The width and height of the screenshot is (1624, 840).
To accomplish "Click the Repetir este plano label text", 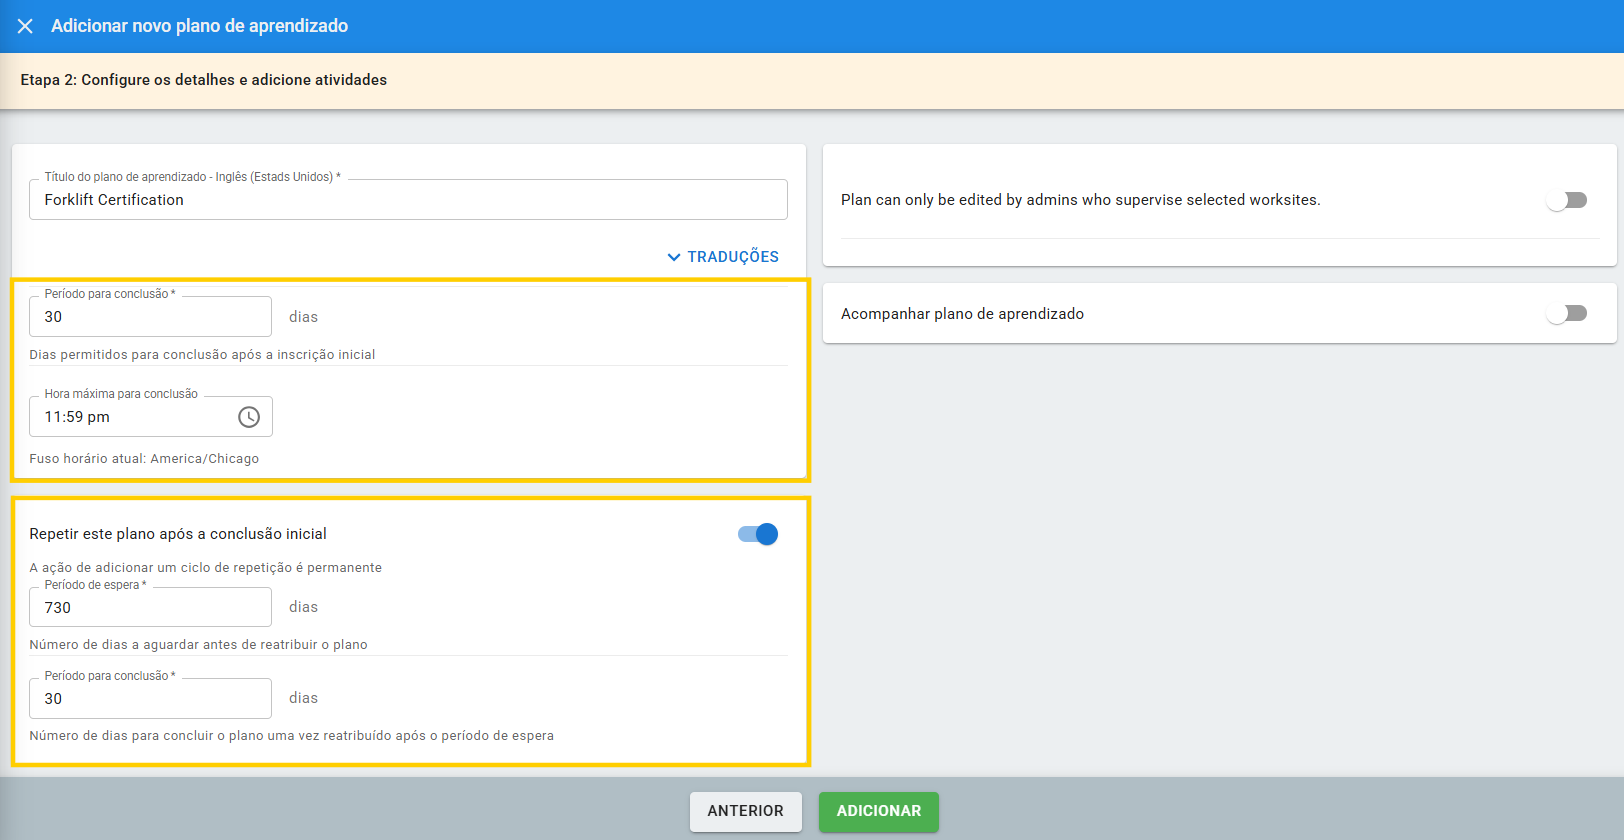I will pos(178,534).
